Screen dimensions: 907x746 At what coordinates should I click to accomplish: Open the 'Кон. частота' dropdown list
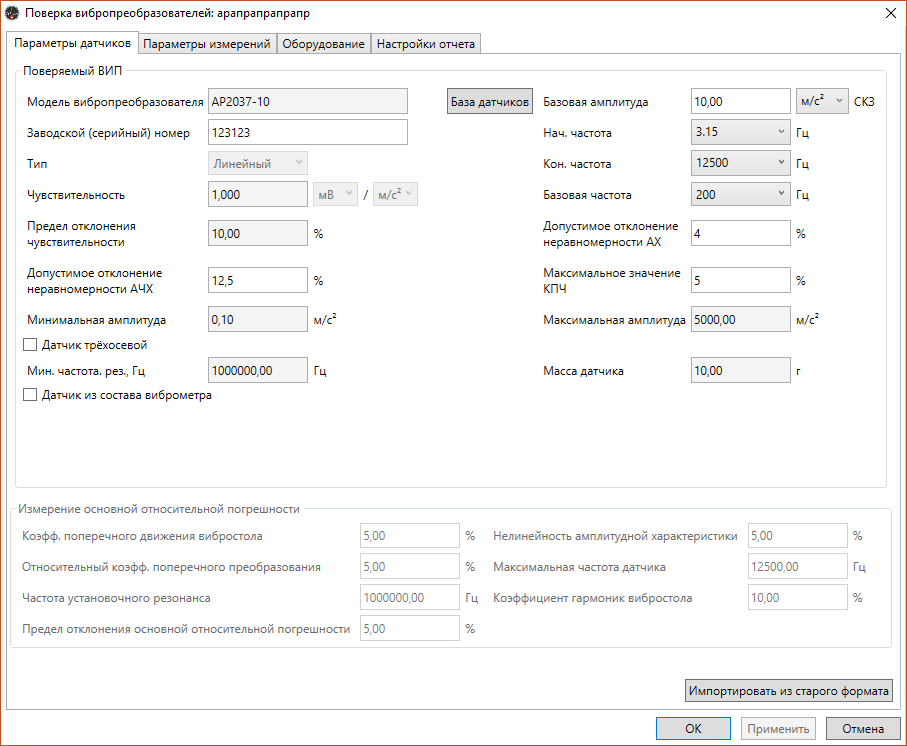740,164
